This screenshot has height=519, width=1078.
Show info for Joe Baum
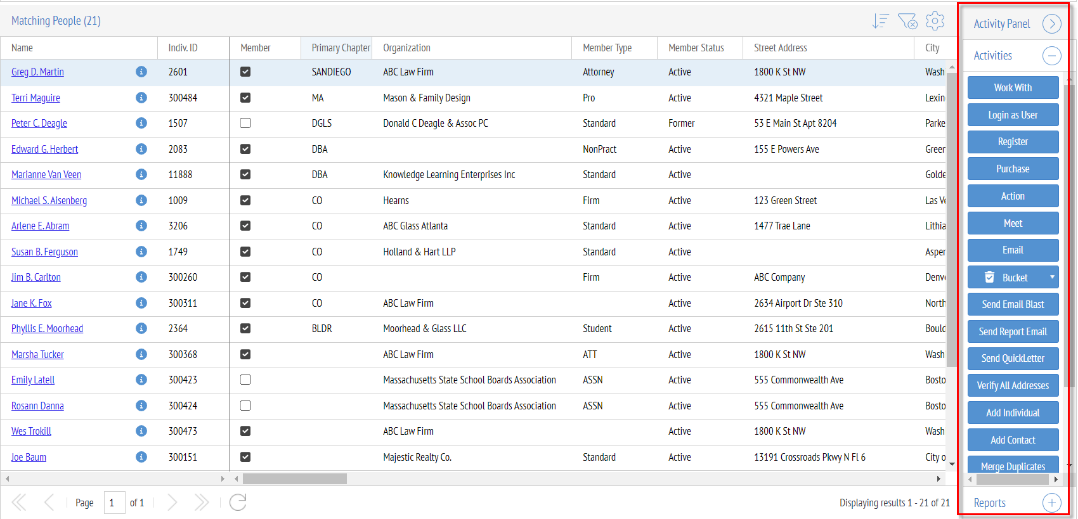(141, 456)
